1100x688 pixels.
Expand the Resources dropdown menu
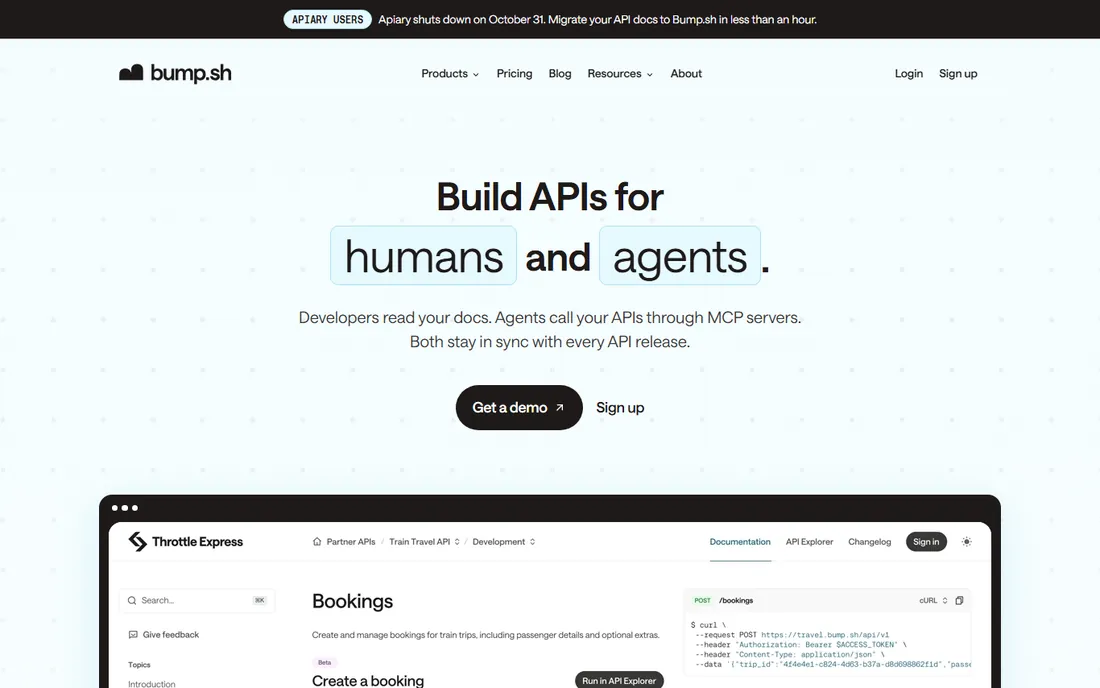[x=620, y=74]
